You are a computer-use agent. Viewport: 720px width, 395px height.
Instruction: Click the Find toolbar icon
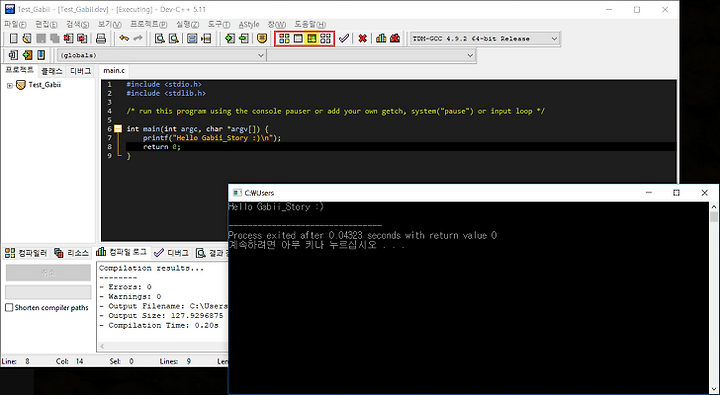click(159, 39)
